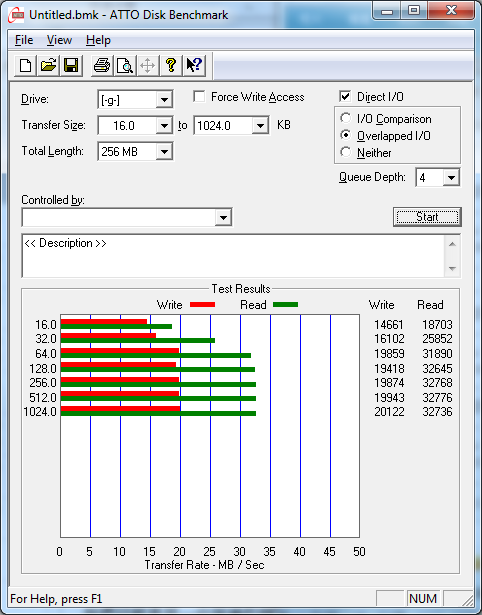482x615 pixels.
Task: Open the Help menu
Action: tap(98, 40)
